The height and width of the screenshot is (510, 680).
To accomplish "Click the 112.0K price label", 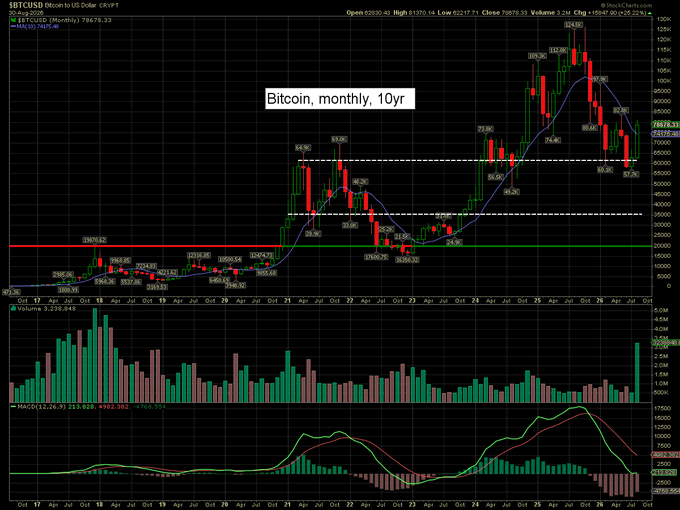I will pyautogui.click(x=558, y=50).
